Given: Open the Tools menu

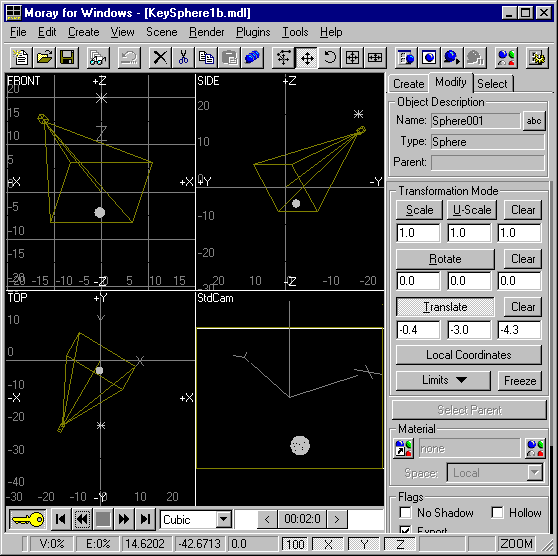Looking at the screenshot, I should point(295,32).
